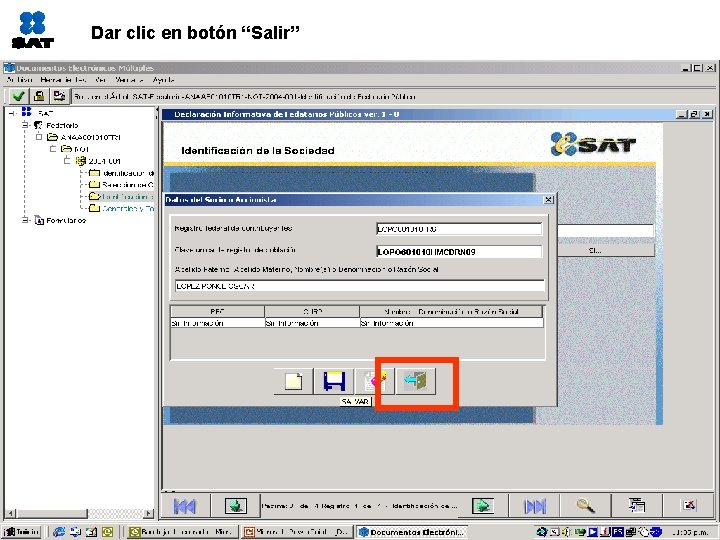Click the name field showing LOPEZ PONCE
Screen dimensions: 720x540
[x=360, y=286]
